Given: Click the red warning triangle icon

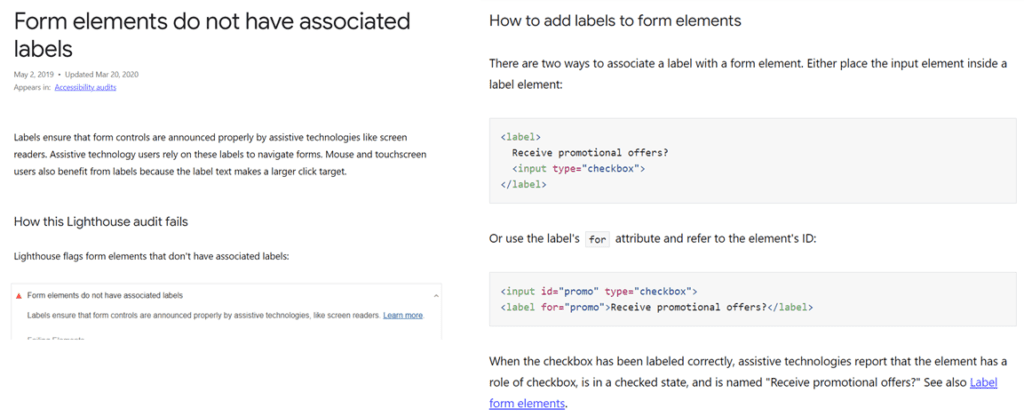Looking at the screenshot, I should (19, 296).
